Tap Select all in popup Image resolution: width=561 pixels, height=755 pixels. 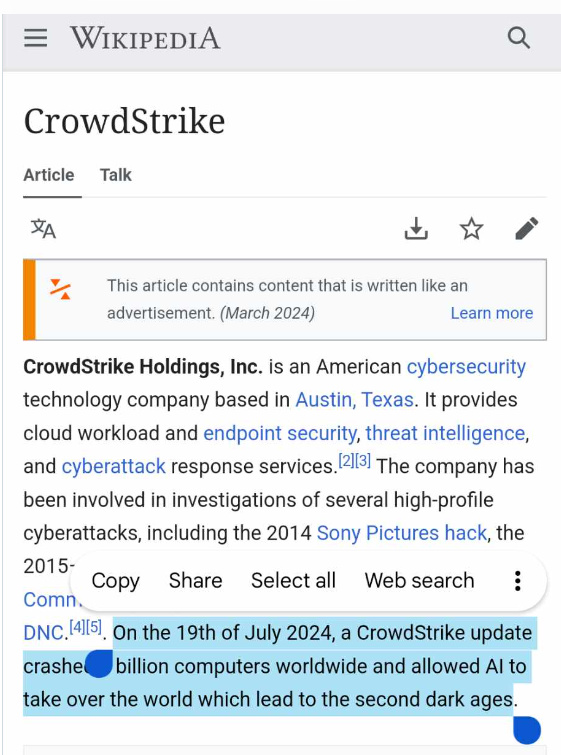click(x=293, y=581)
